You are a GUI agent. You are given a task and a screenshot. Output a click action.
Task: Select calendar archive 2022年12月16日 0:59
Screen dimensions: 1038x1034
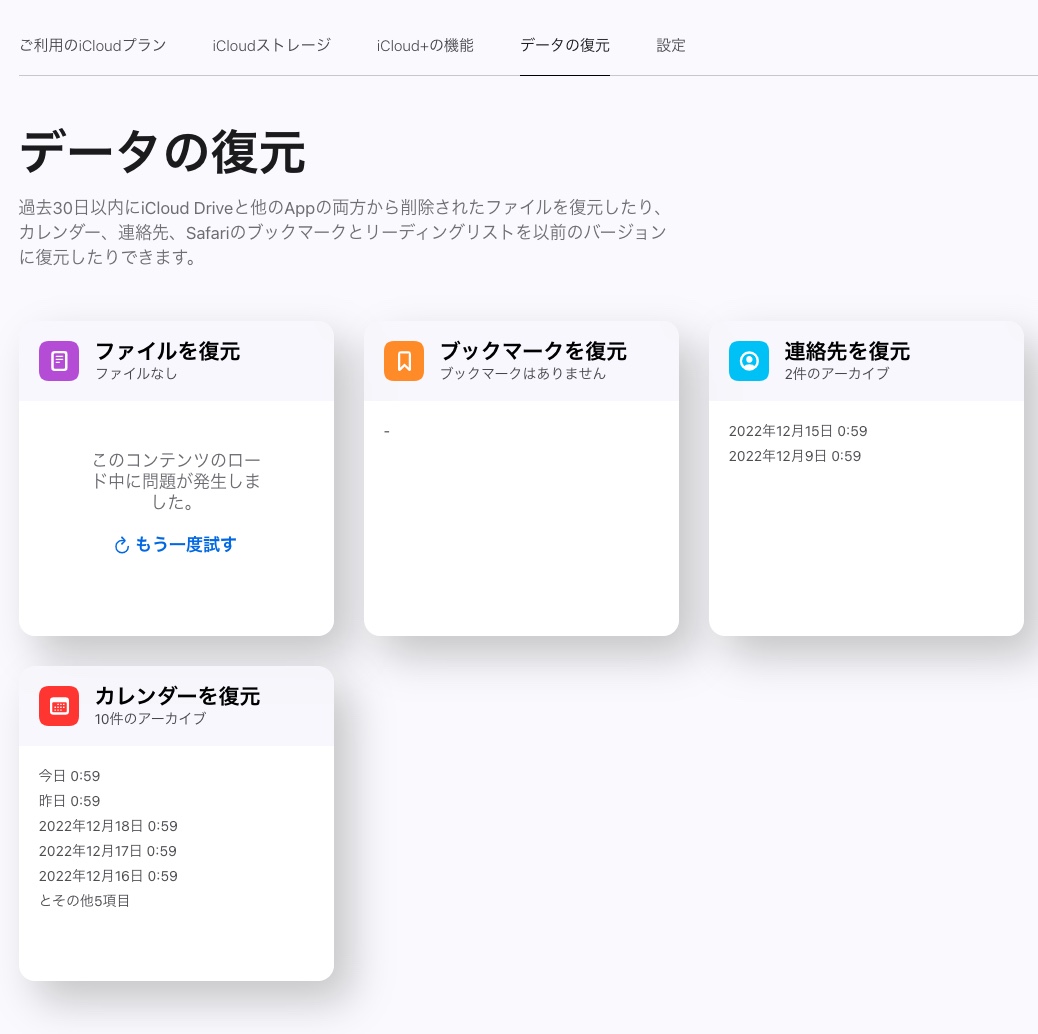tap(108, 876)
